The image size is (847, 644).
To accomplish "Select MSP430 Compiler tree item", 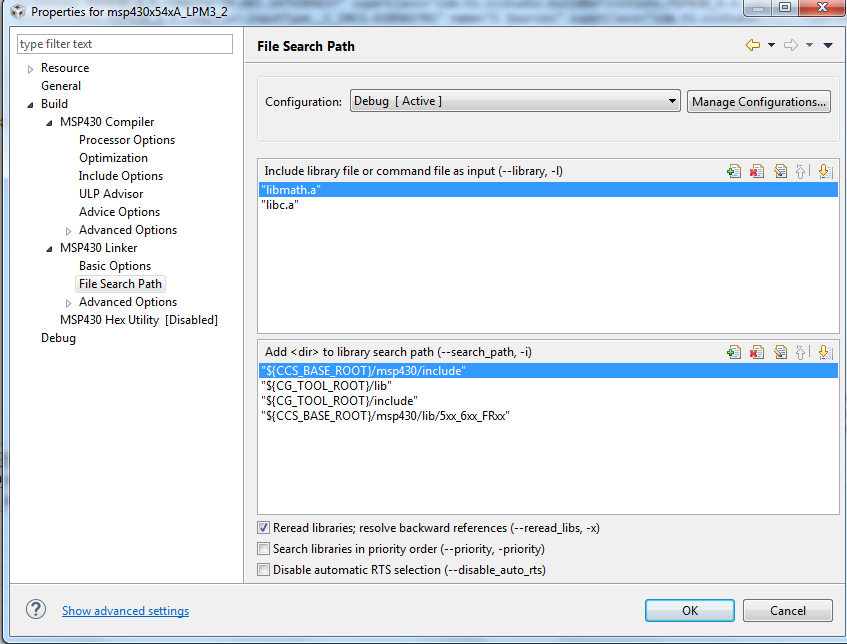I will 107,122.
